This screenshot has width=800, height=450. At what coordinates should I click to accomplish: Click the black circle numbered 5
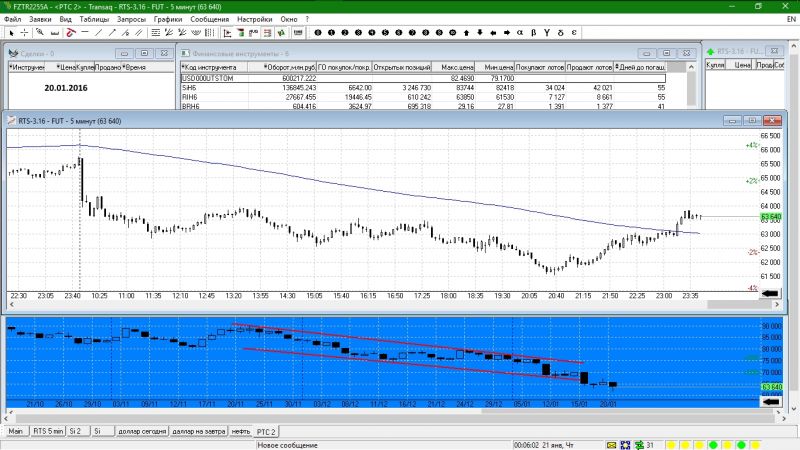tap(385, 33)
